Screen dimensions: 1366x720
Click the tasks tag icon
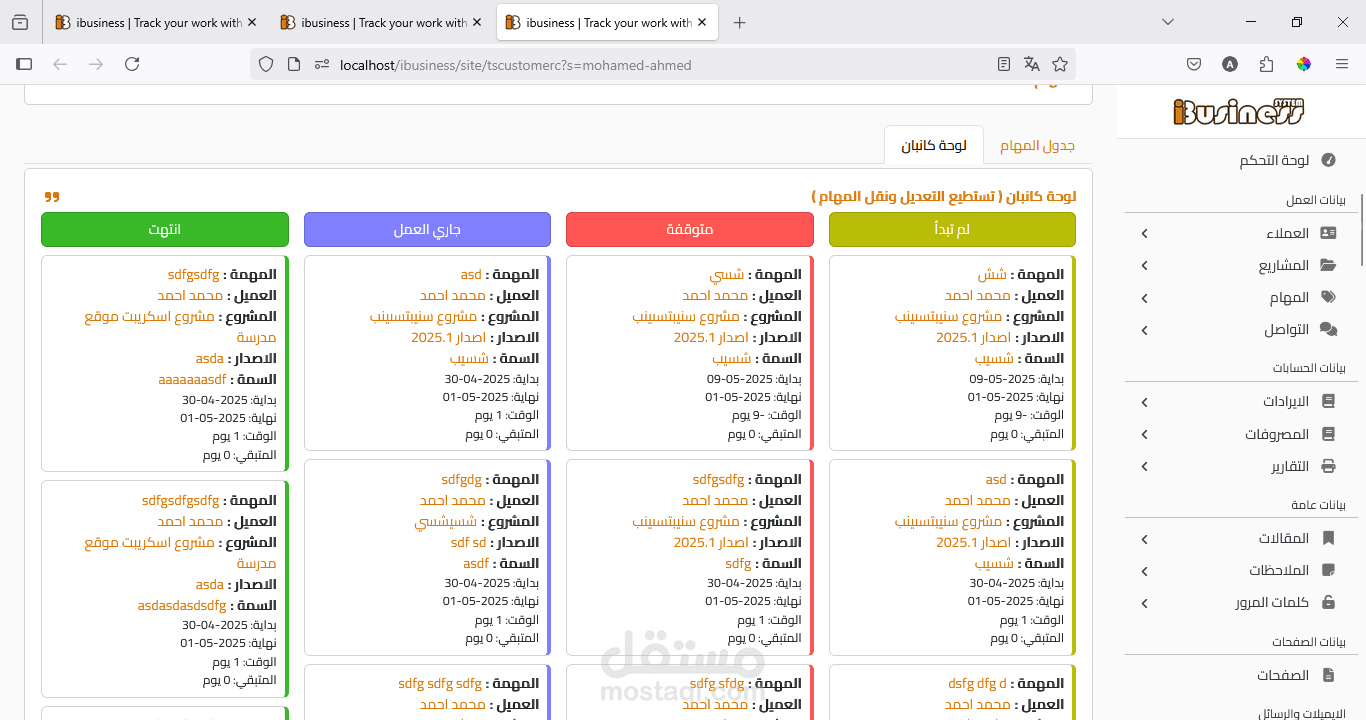(x=1328, y=297)
